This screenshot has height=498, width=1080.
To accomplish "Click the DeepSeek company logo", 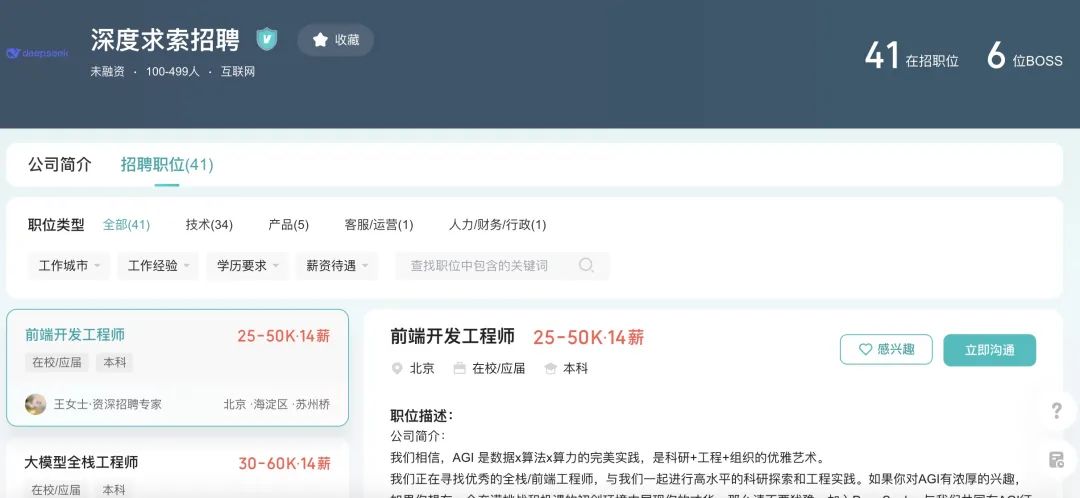I will click(37, 53).
